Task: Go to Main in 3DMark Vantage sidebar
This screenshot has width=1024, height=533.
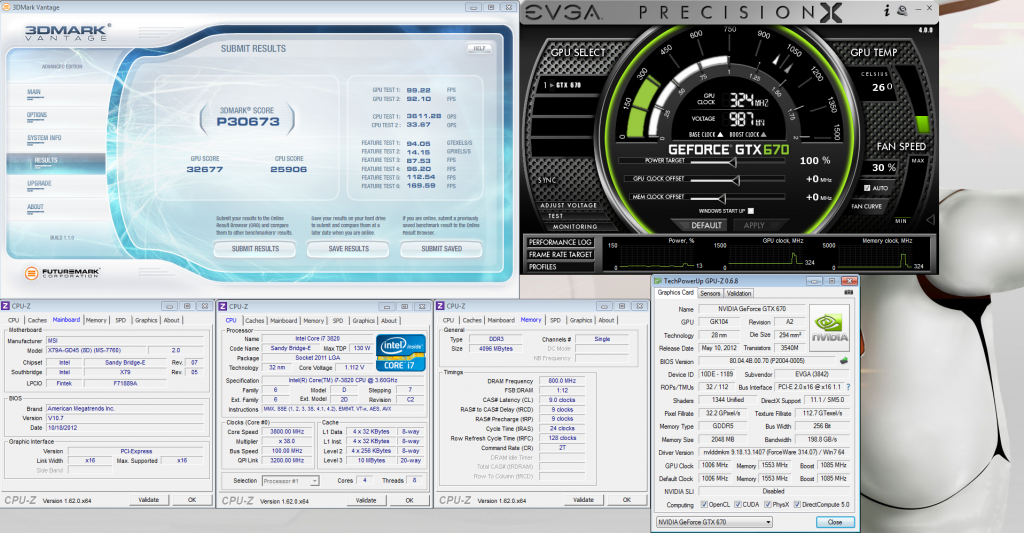Action: click(34, 92)
